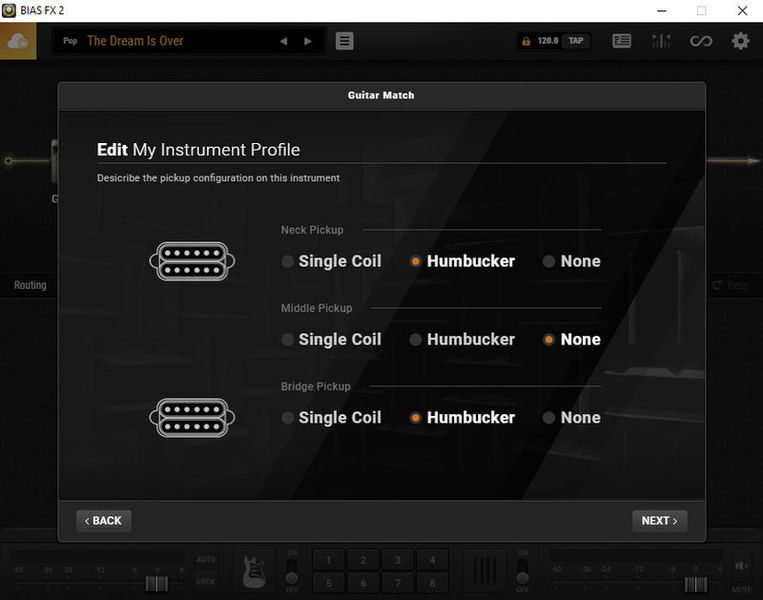Open the Routing tab behind dialog

point(30,285)
